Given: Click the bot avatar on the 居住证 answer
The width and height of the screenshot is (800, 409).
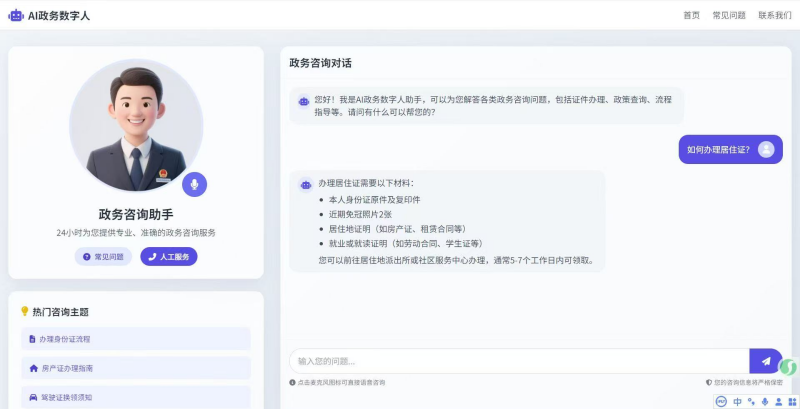Looking at the screenshot, I should (306, 185).
